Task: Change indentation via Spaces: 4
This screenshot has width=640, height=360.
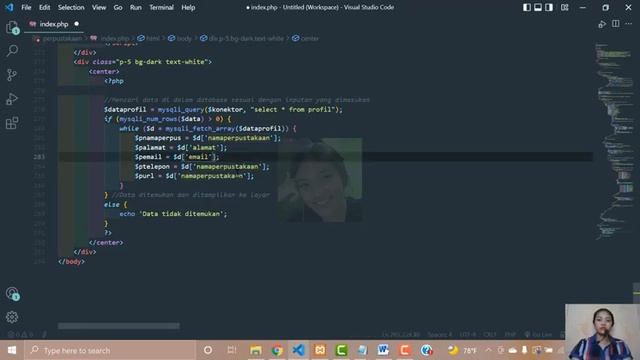Action: coord(440,335)
